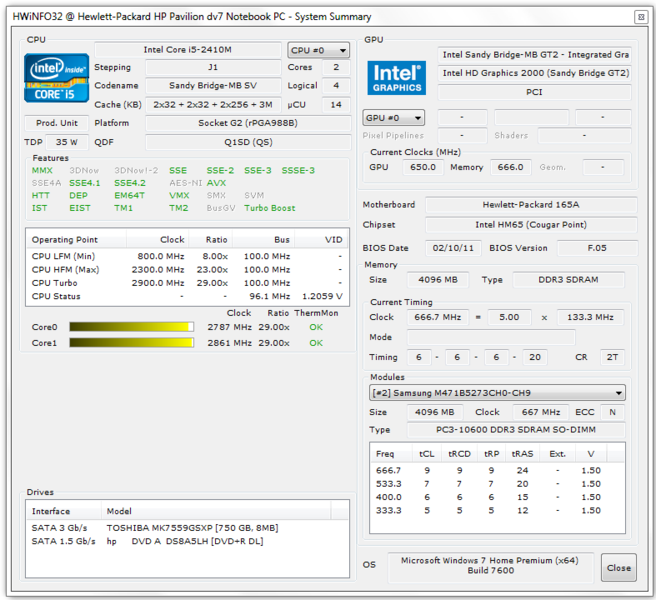Screen dimensions: 656x600
Task: Click the ECC N field
Action: click(x=612, y=412)
